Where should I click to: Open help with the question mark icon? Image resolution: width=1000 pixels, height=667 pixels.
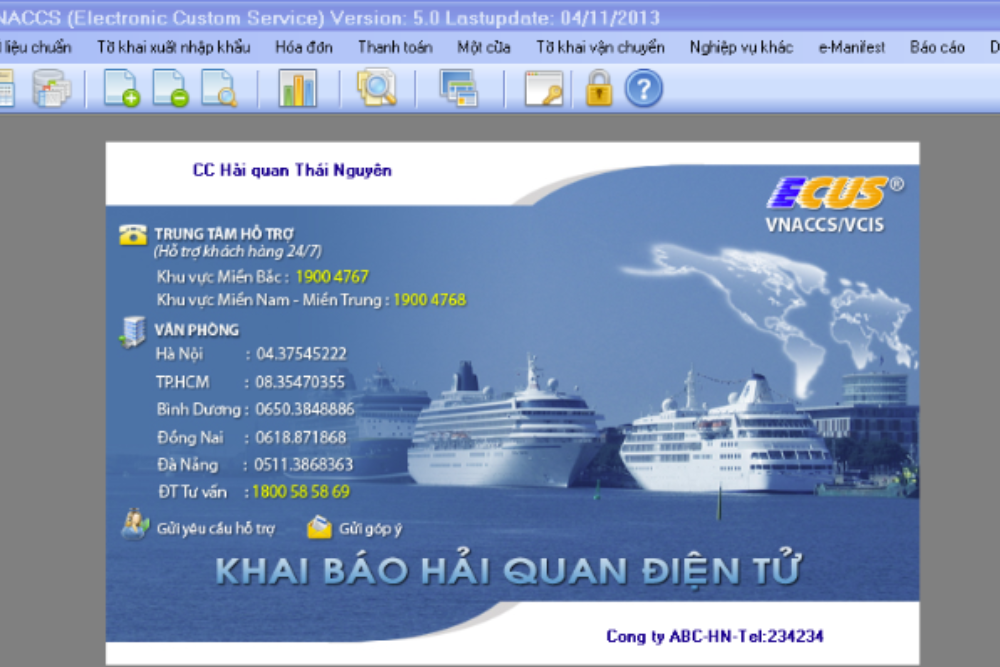(x=644, y=88)
